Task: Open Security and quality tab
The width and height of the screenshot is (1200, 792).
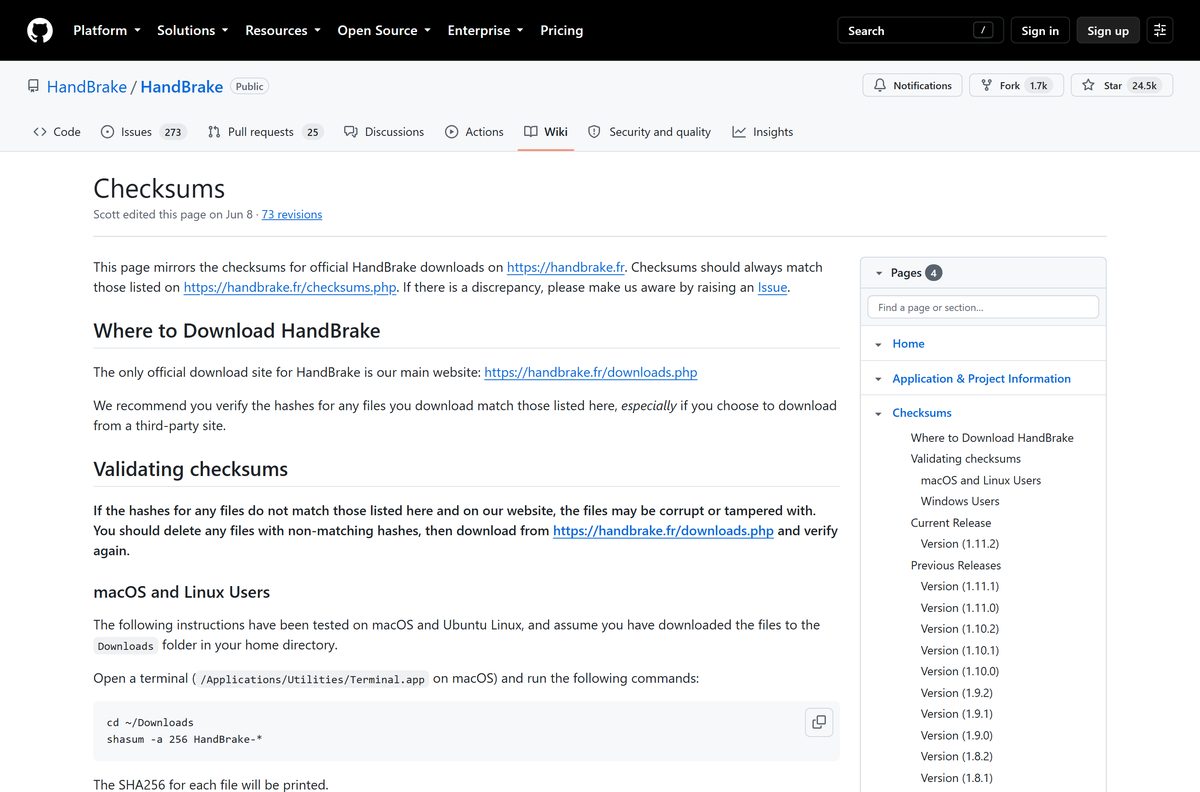Action: click(649, 132)
